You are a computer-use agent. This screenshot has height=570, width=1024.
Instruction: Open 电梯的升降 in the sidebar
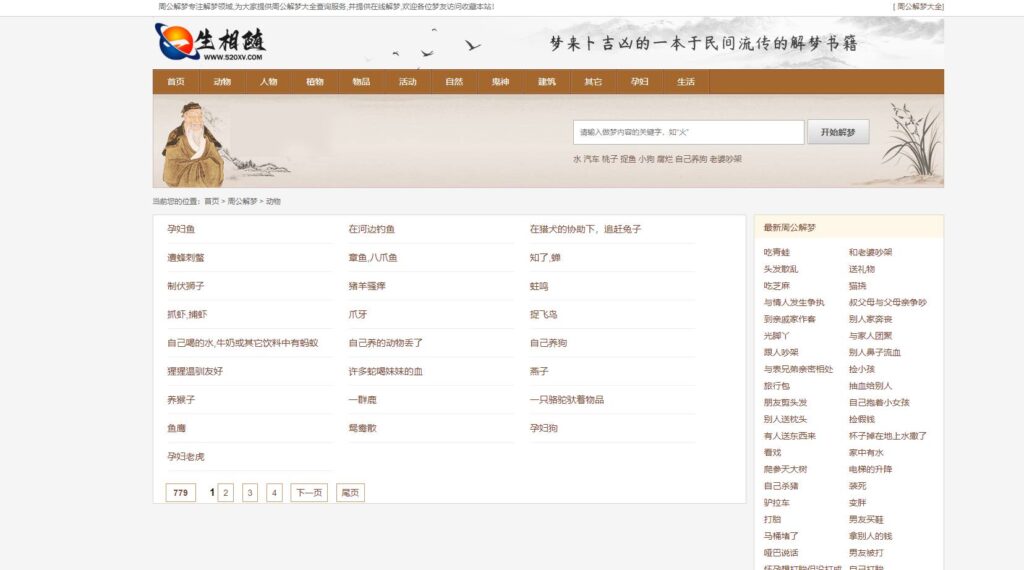pos(871,469)
